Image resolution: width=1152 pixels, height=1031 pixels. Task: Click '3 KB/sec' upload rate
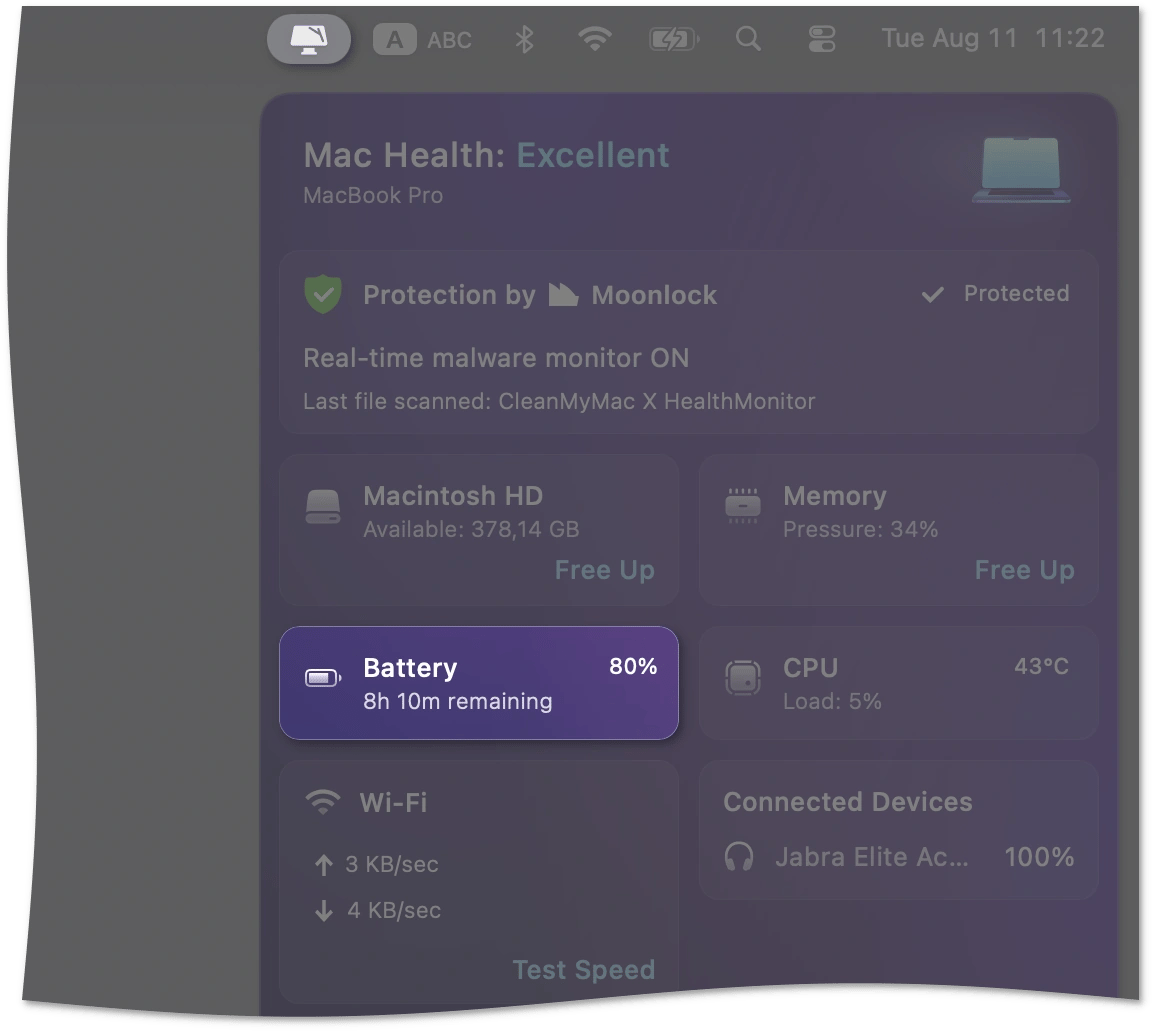(x=392, y=864)
